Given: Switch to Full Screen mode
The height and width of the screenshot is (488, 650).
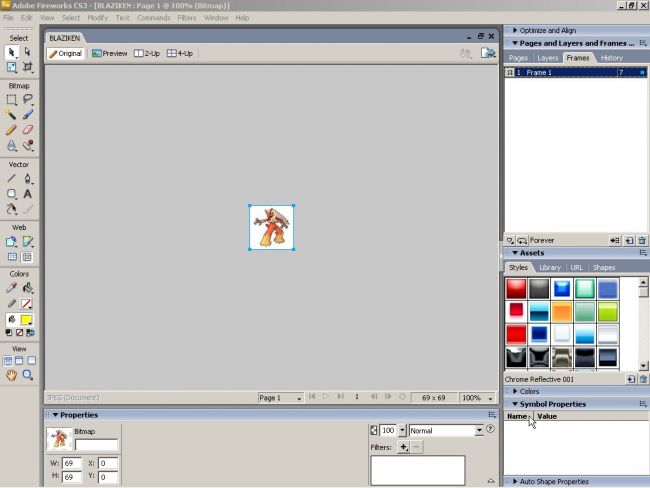Looking at the screenshot, I should [x=32, y=360].
